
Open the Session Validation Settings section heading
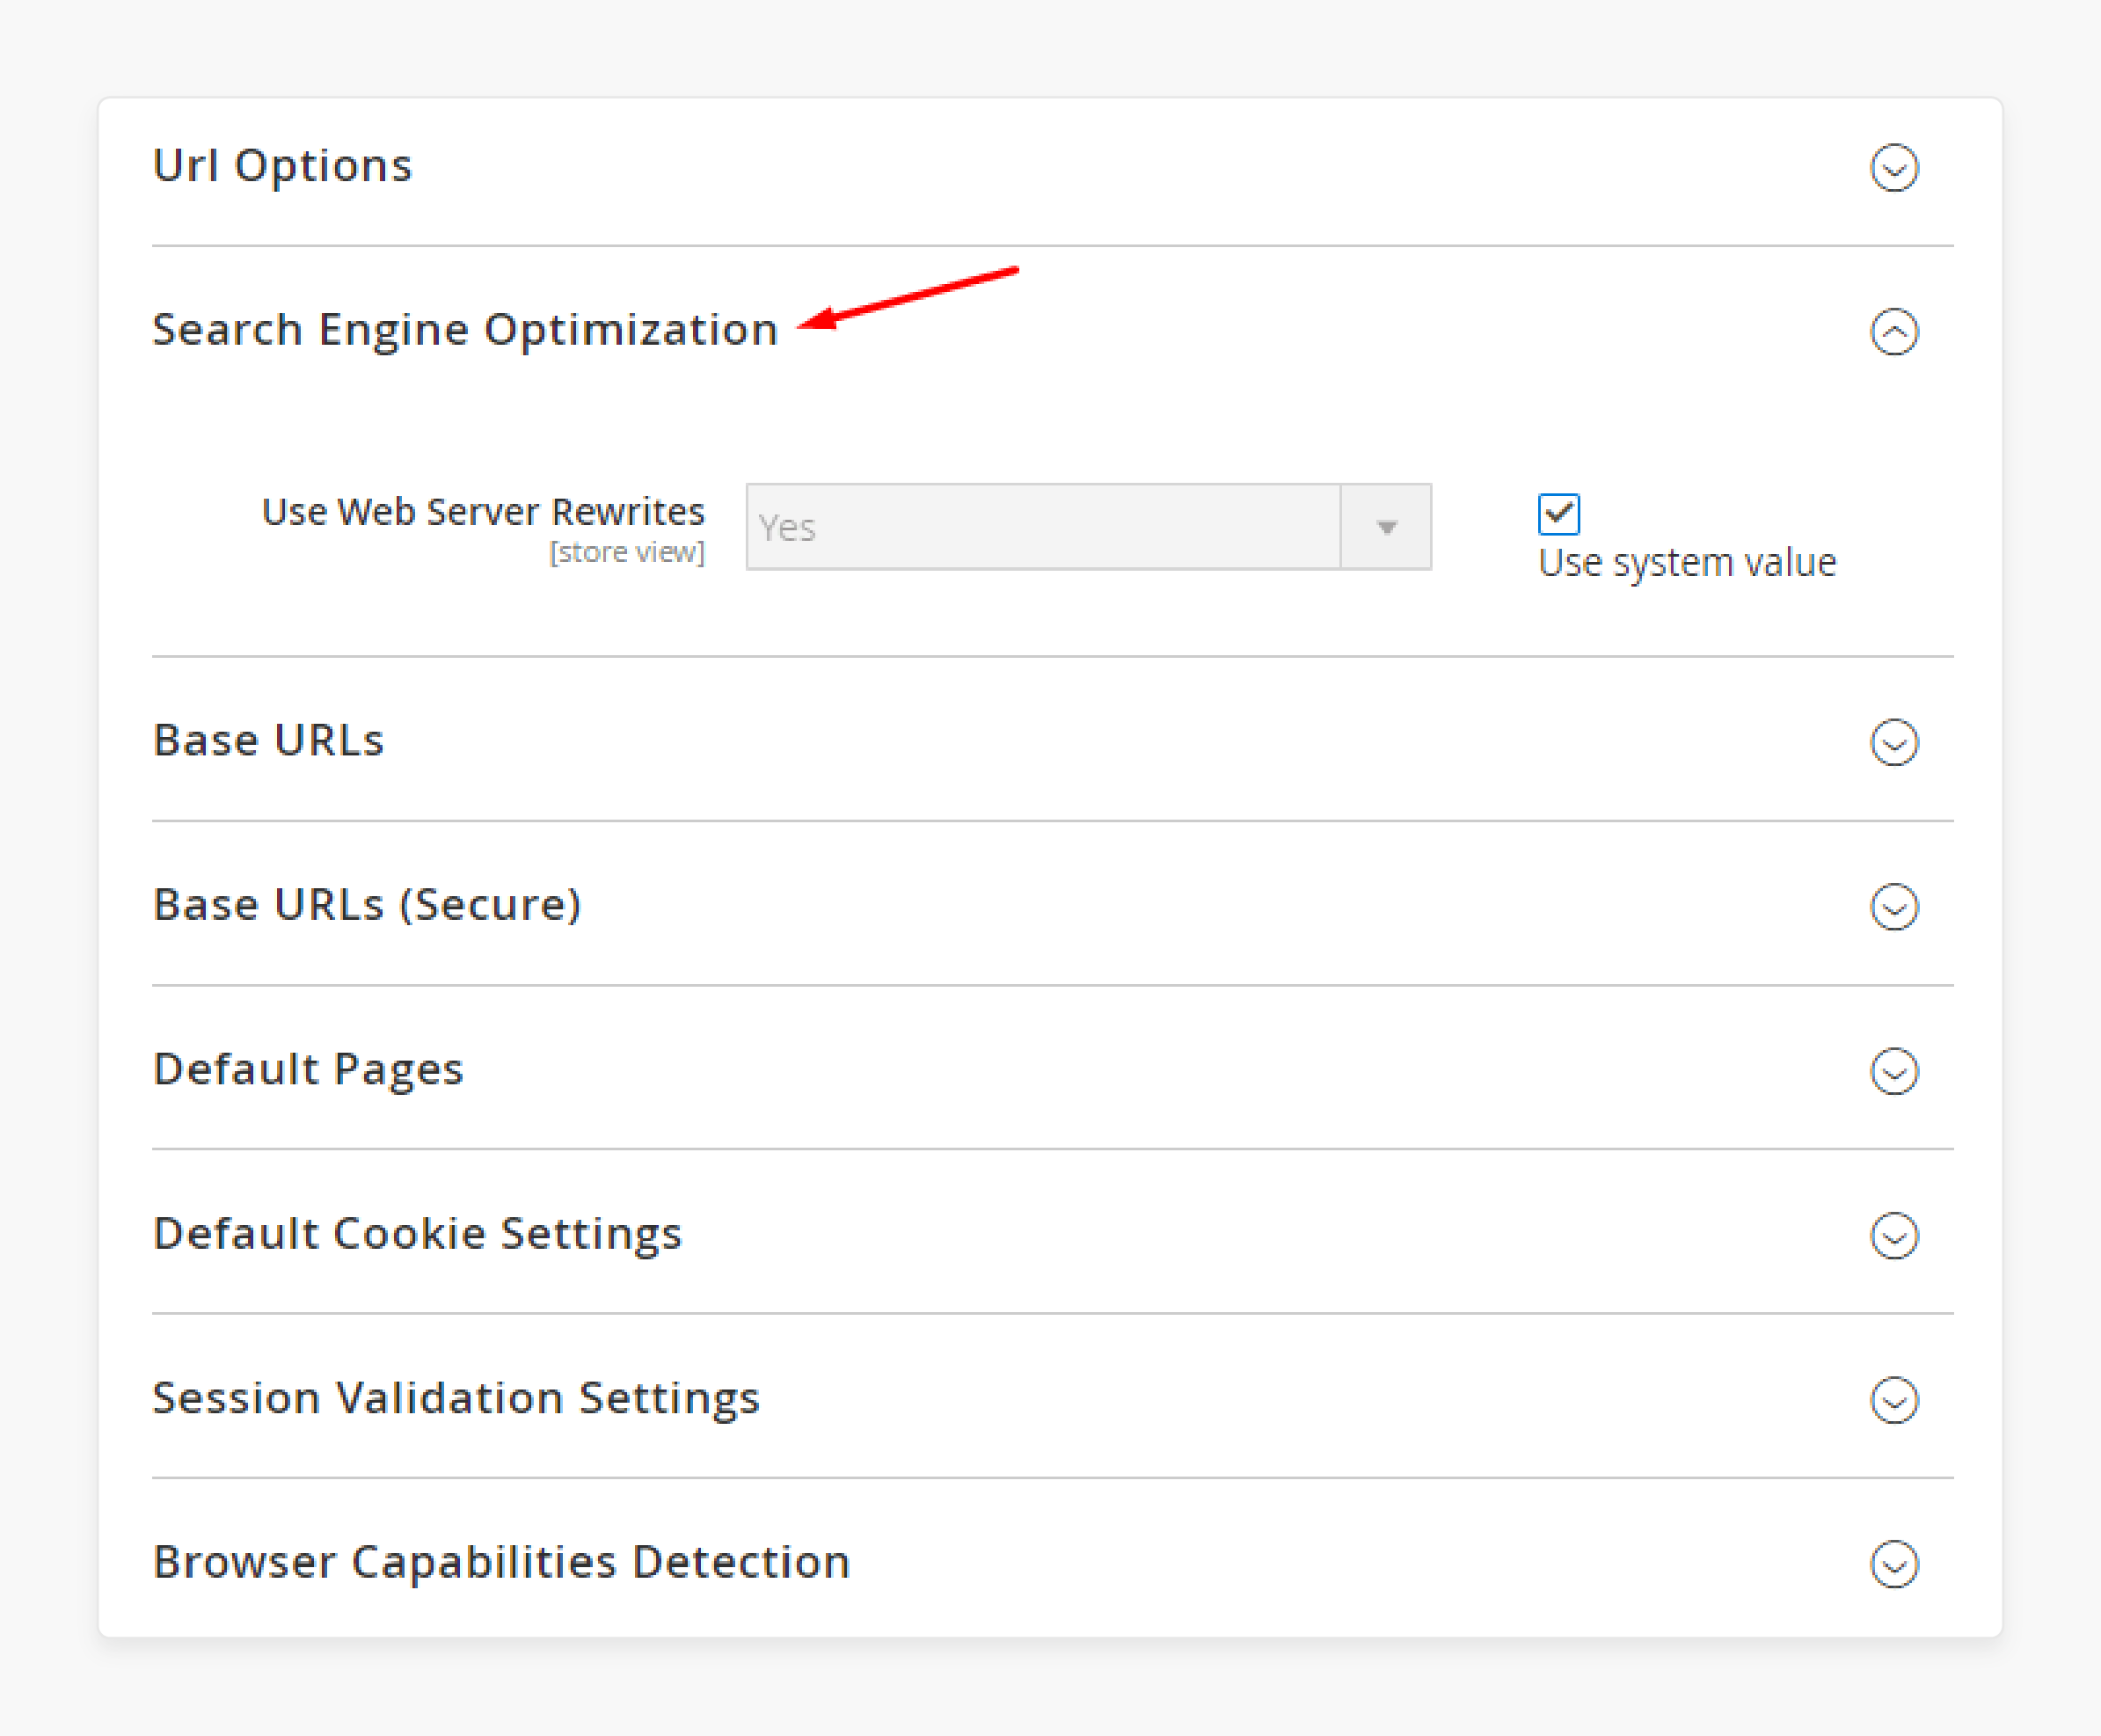[x=456, y=1399]
